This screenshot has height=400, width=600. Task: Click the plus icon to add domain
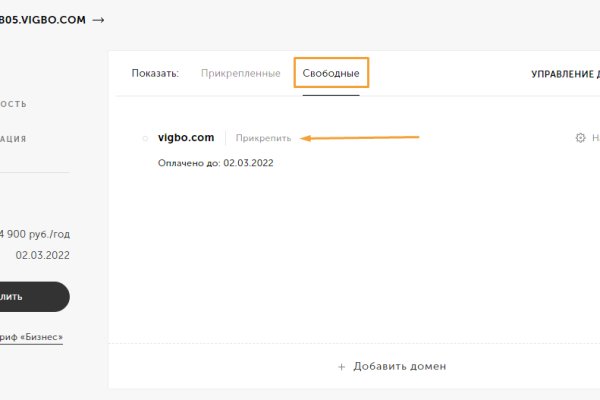[341, 367]
